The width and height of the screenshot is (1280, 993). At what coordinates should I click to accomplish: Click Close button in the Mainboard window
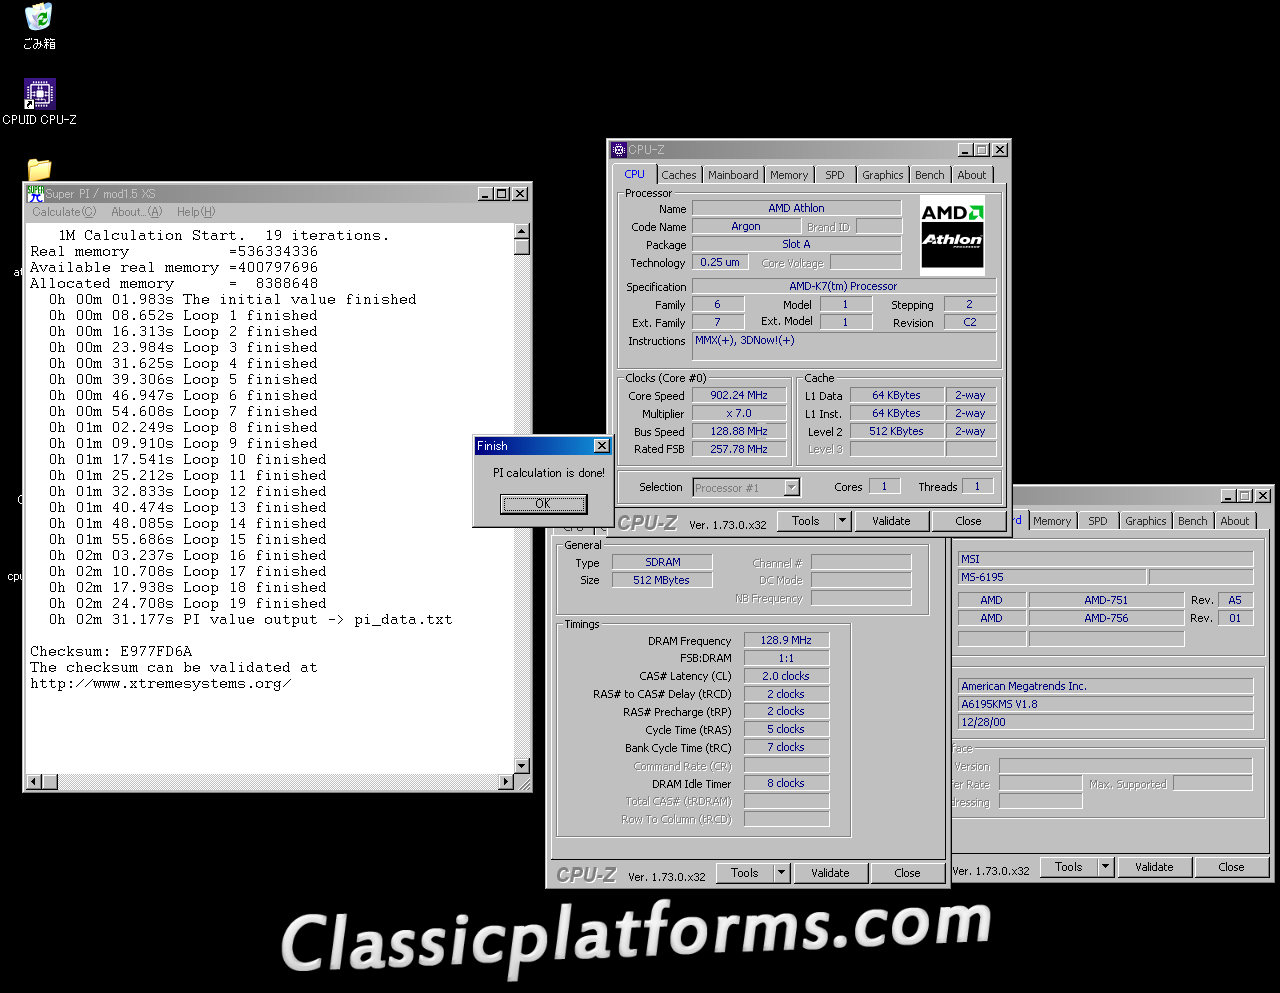(1231, 867)
